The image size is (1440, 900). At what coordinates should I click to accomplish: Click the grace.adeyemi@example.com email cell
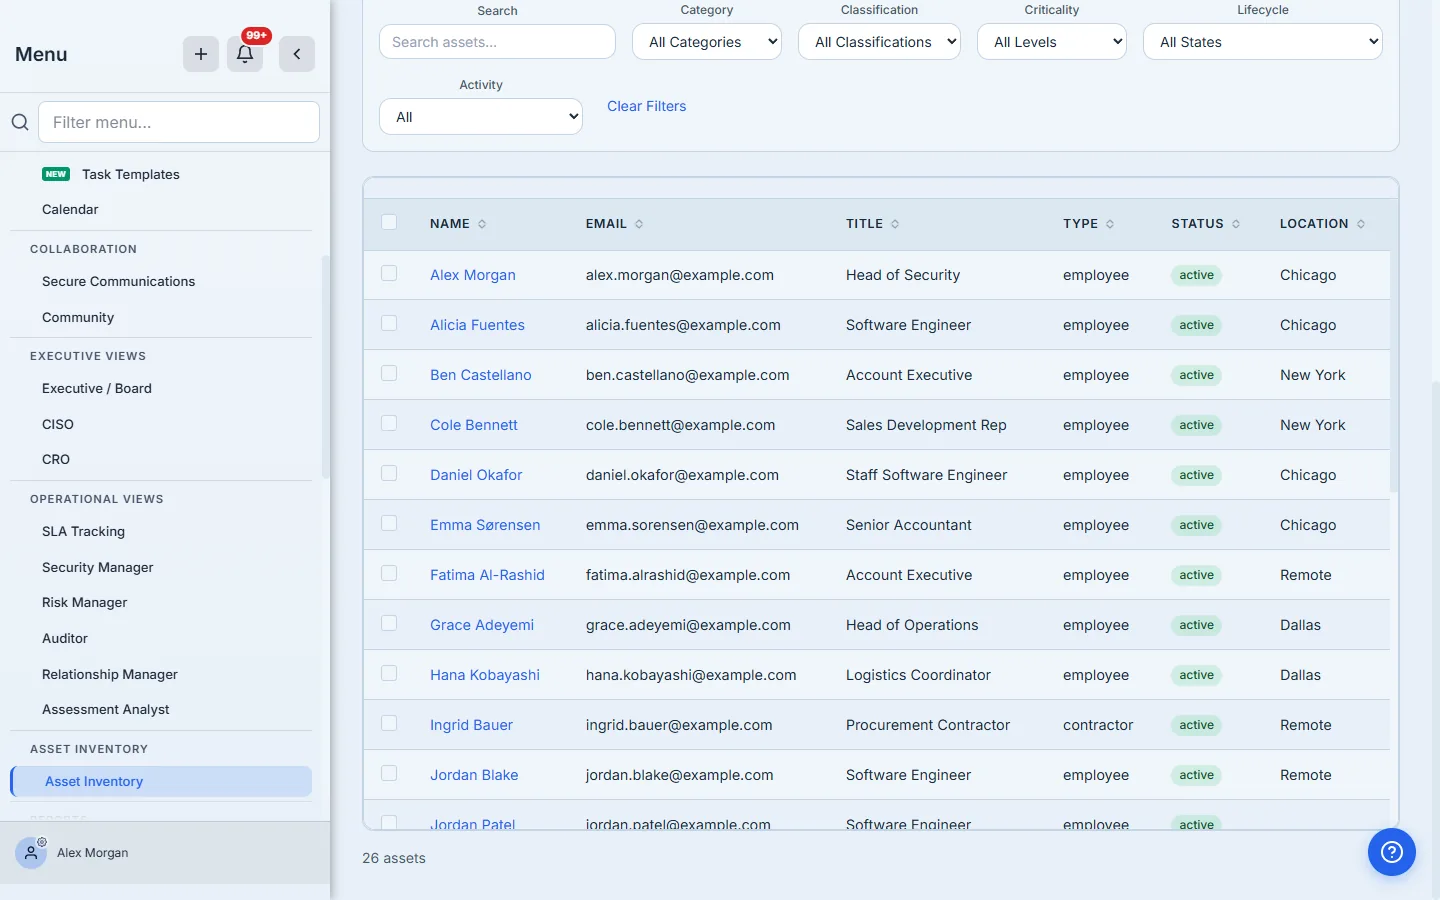[688, 625]
